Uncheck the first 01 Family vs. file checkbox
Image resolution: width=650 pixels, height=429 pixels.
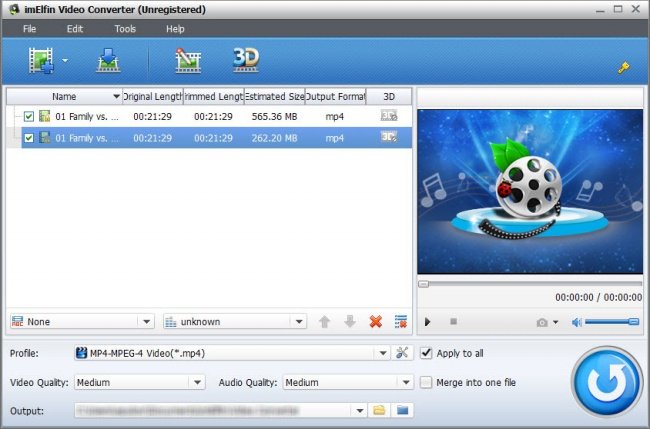point(29,116)
